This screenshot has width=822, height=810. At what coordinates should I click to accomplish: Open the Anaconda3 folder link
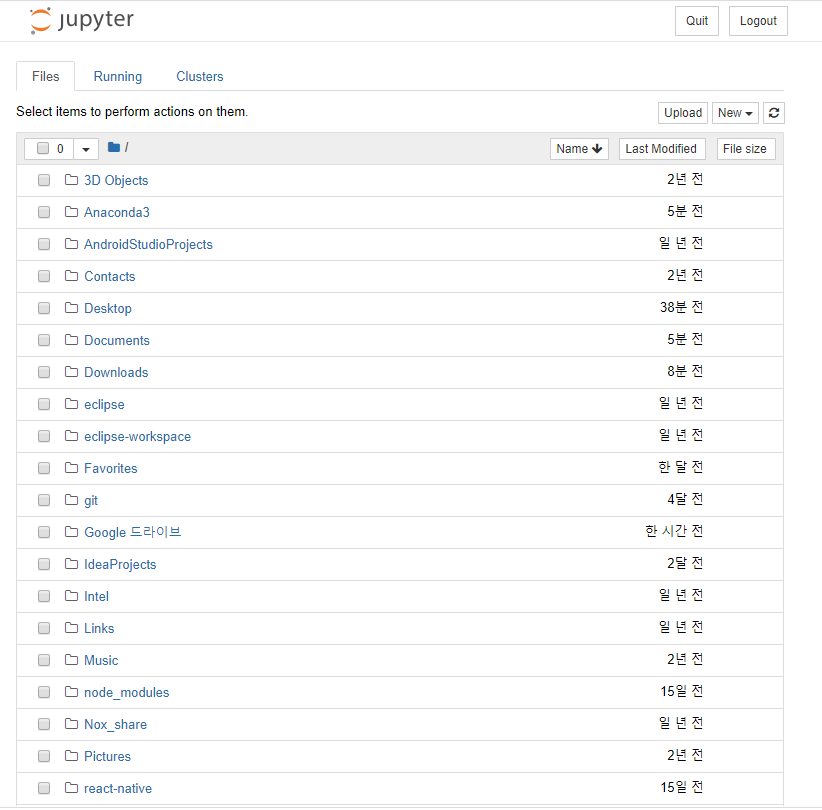(x=117, y=212)
